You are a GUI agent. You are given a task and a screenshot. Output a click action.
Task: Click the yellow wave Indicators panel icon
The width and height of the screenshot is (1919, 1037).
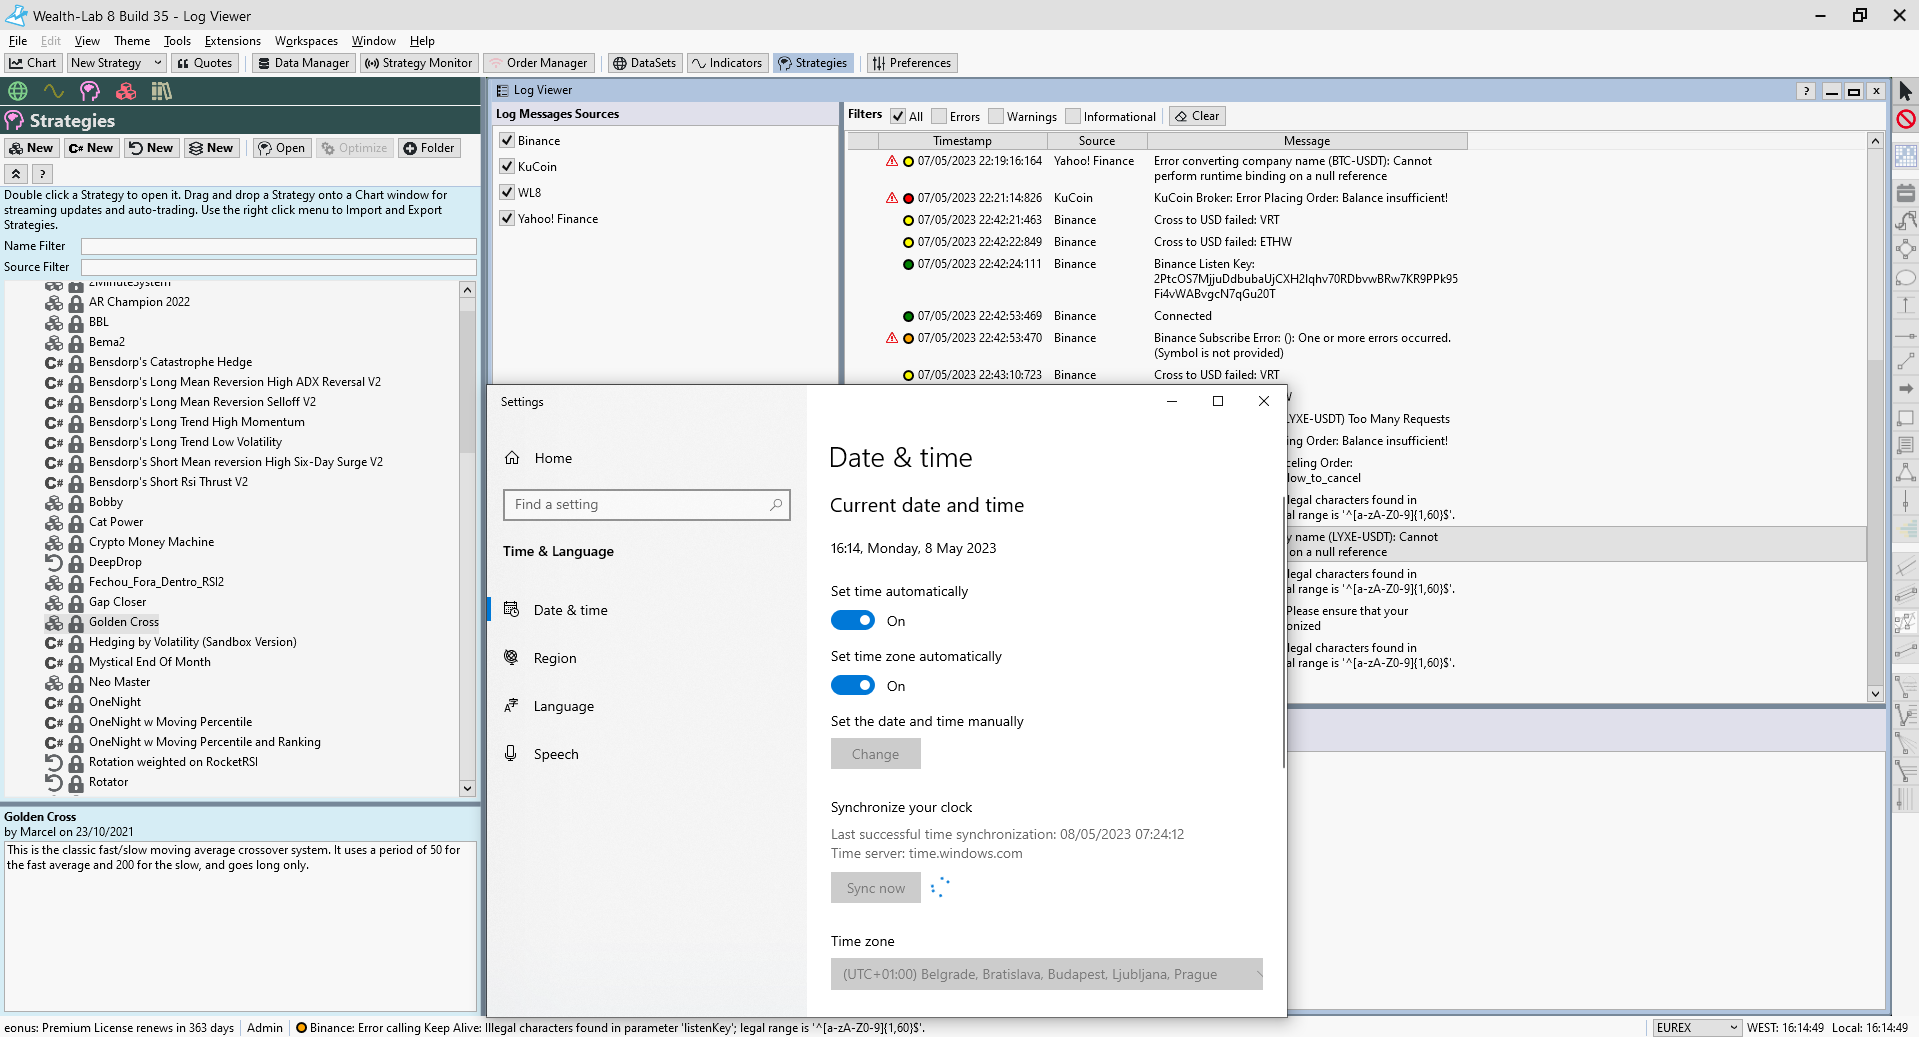pyautogui.click(x=54, y=91)
